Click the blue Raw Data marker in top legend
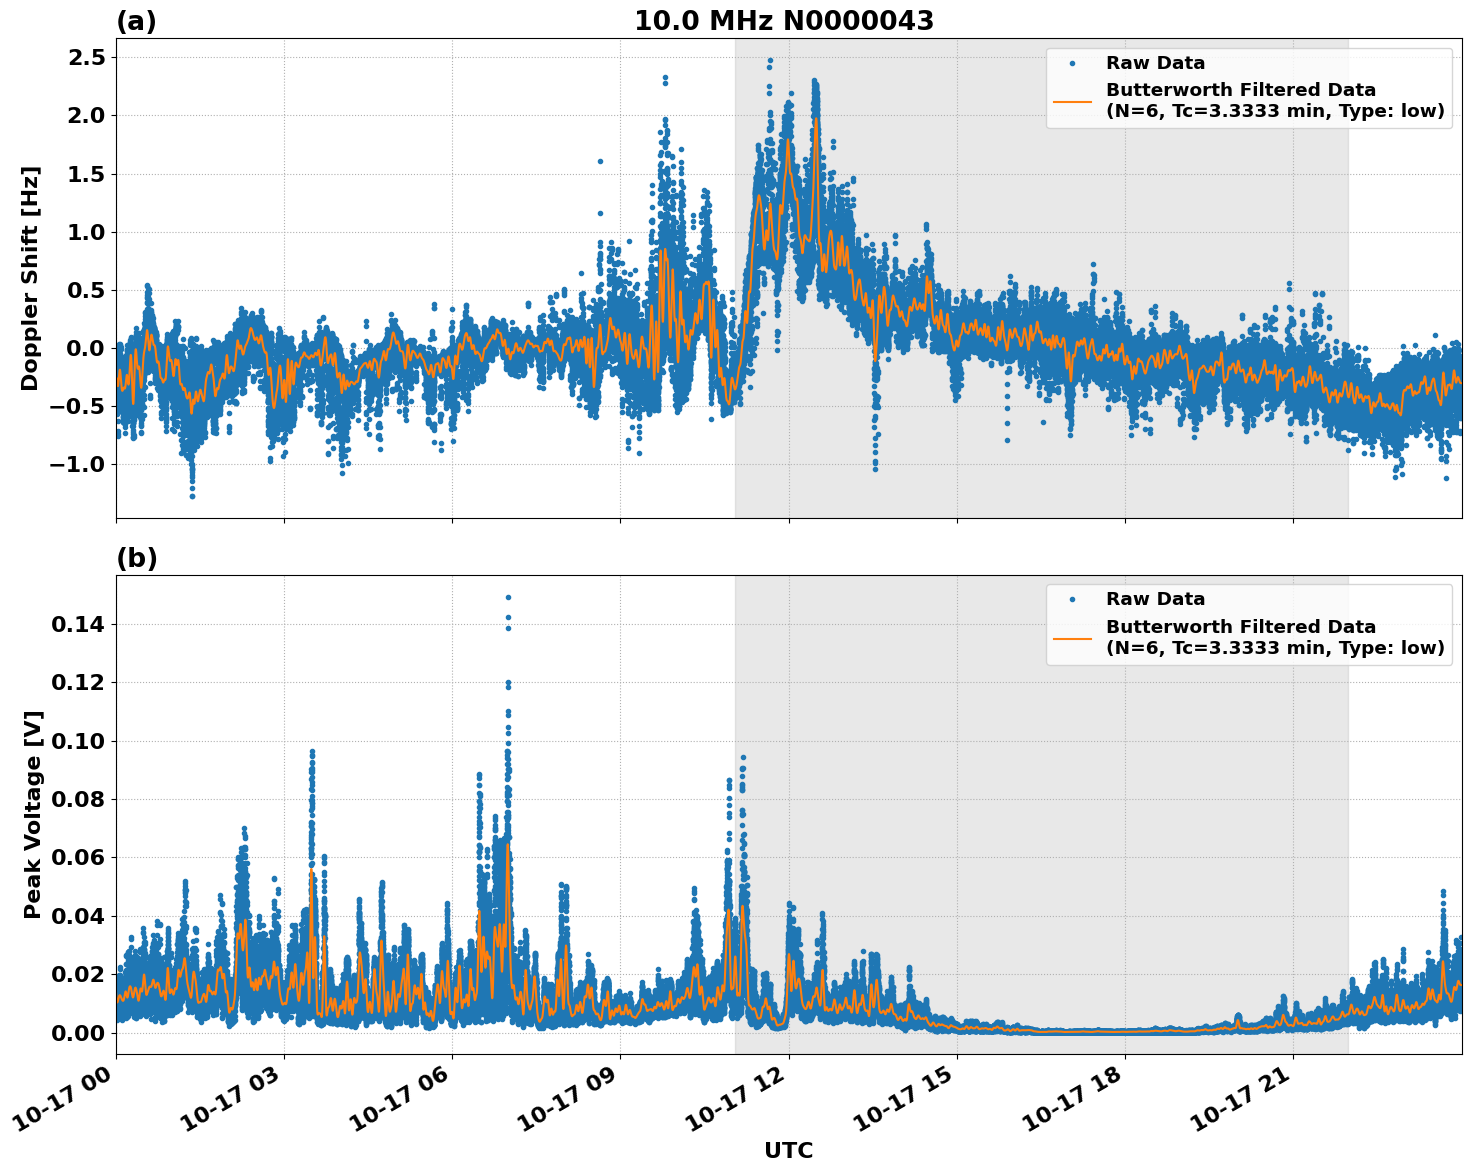Image resolution: width=1471 pixels, height=1172 pixels. click(1072, 63)
